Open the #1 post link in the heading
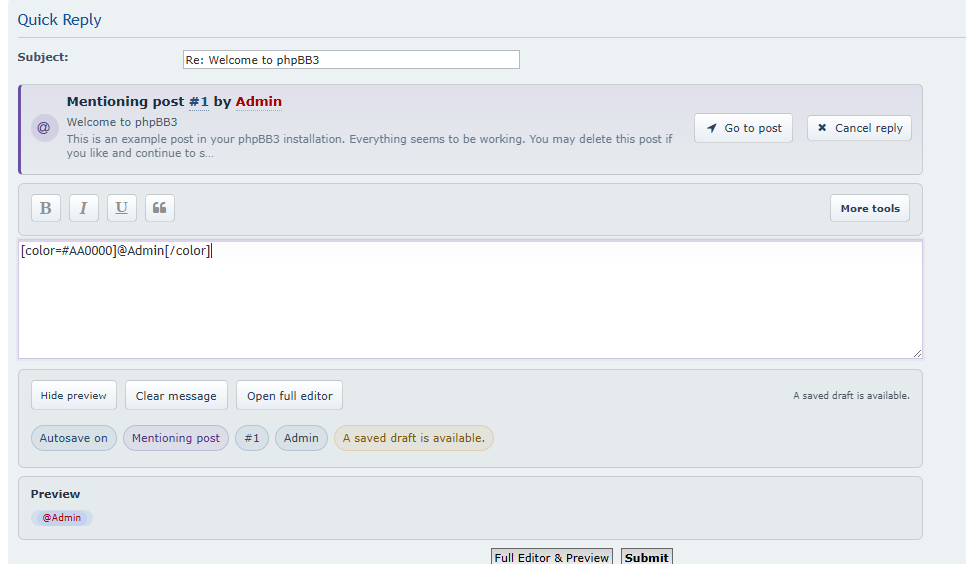The width and height of the screenshot is (966, 564). pyautogui.click(x=198, y=102)
